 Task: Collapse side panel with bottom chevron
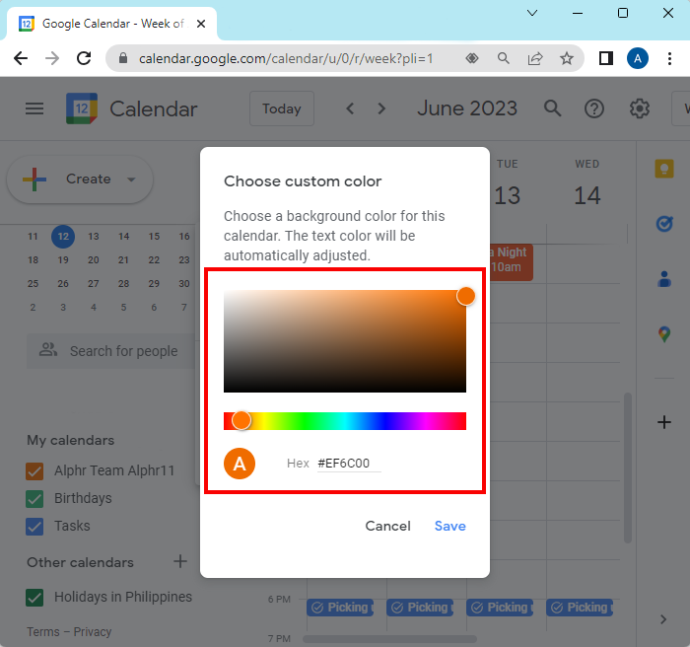664,619
